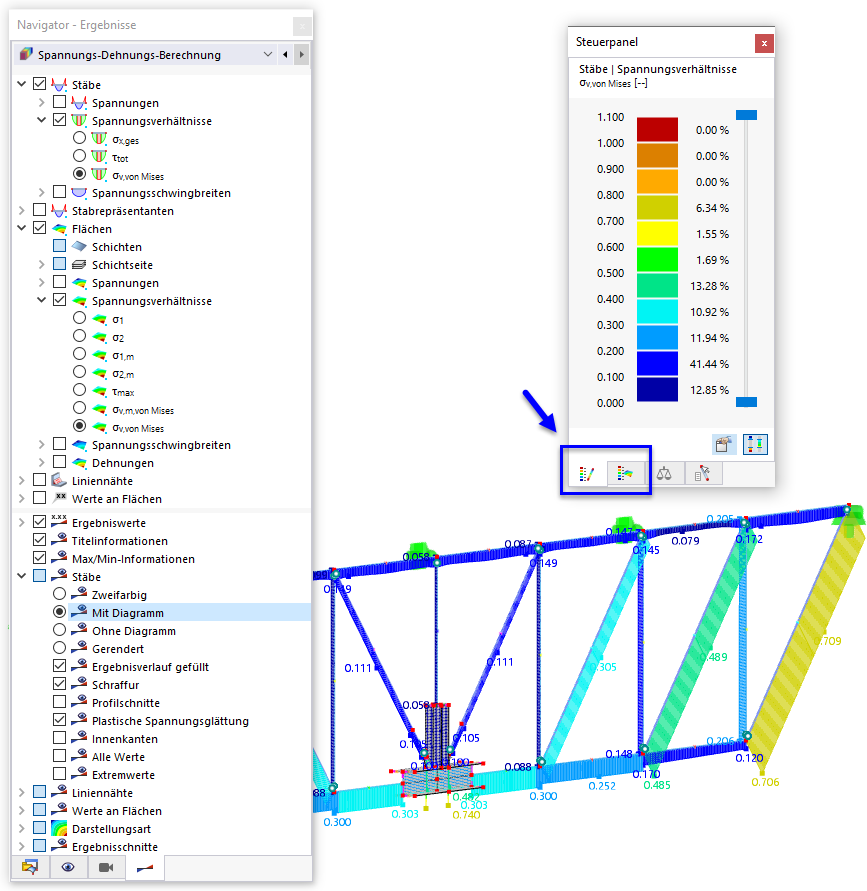This screenshot has width=867, height=891.
Task: Select σv,m,von Mises radio button
Action: pos(80,408)
